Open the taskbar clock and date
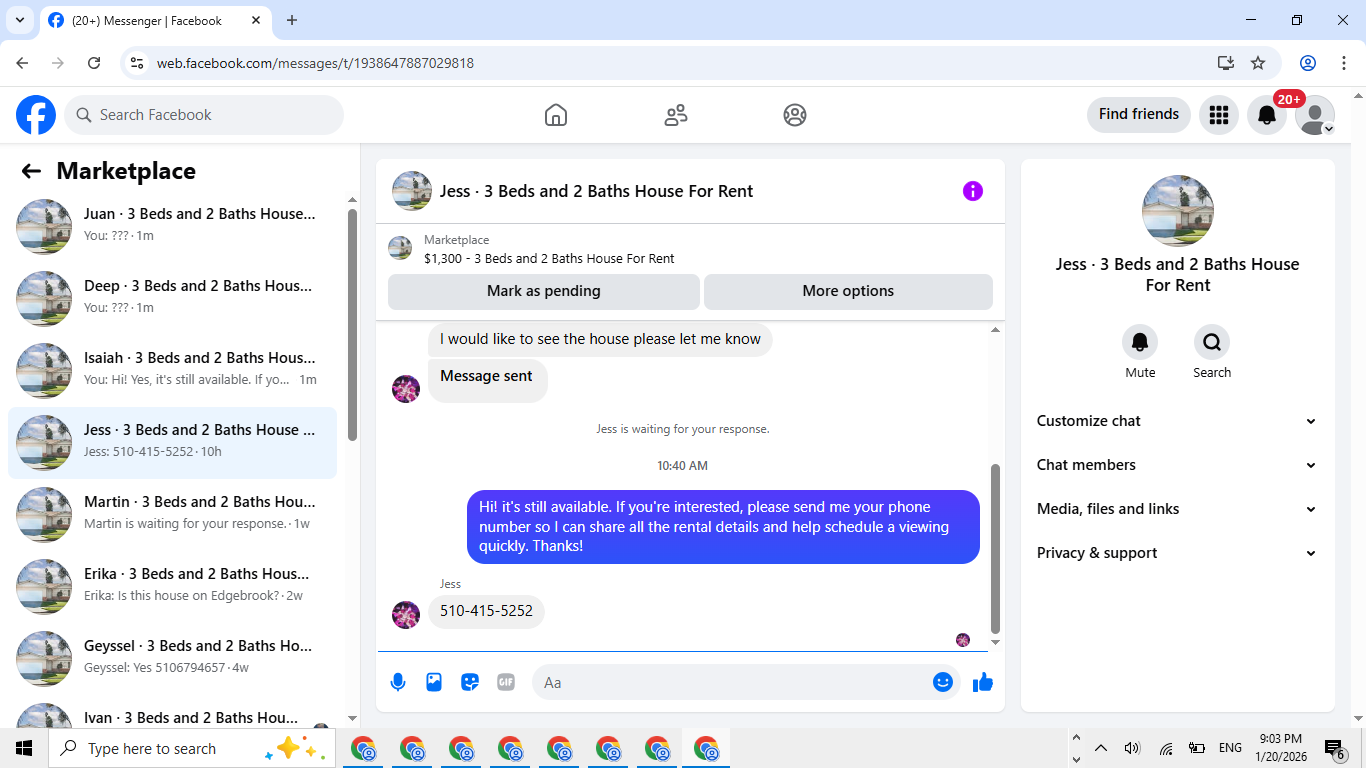1366x768 pixels. pyautogui.click(x=1281, y=748)
